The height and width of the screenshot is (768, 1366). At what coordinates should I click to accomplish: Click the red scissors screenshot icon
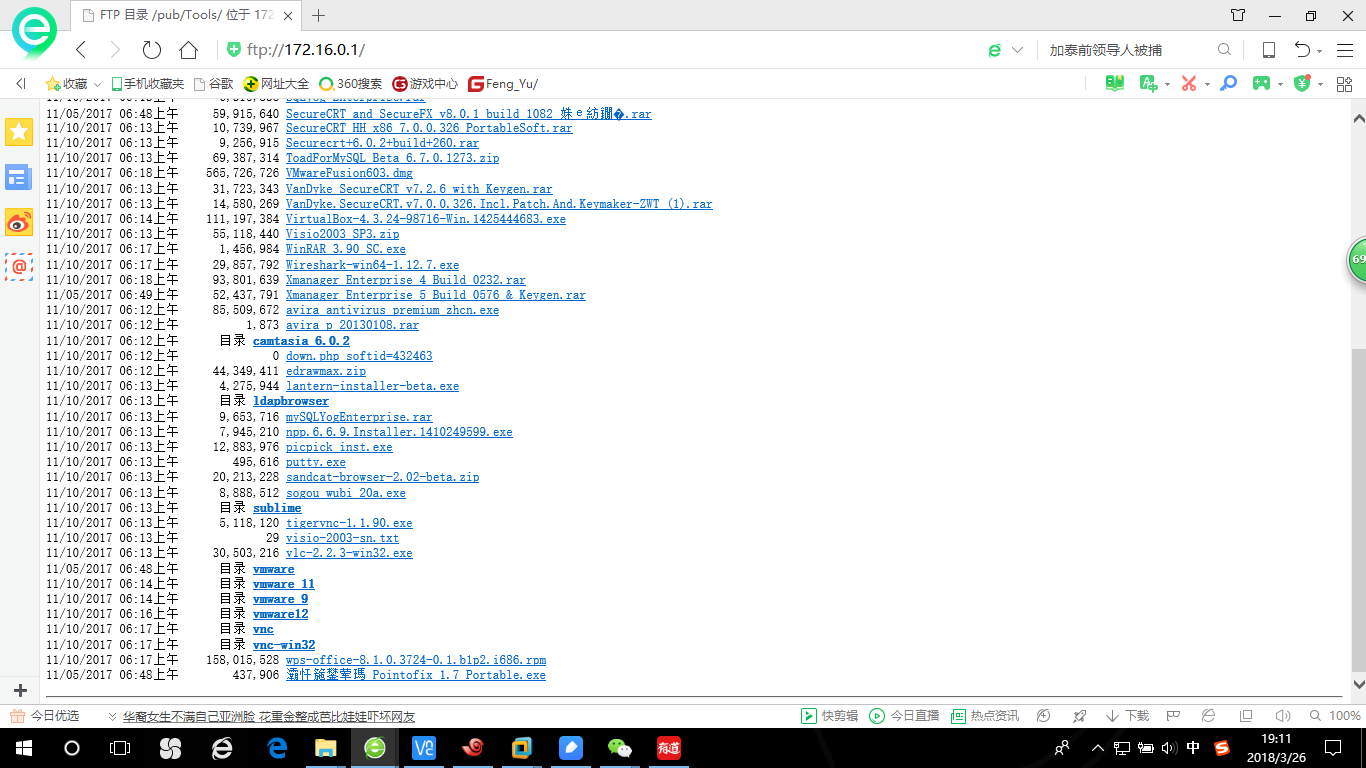(1189, 84)
